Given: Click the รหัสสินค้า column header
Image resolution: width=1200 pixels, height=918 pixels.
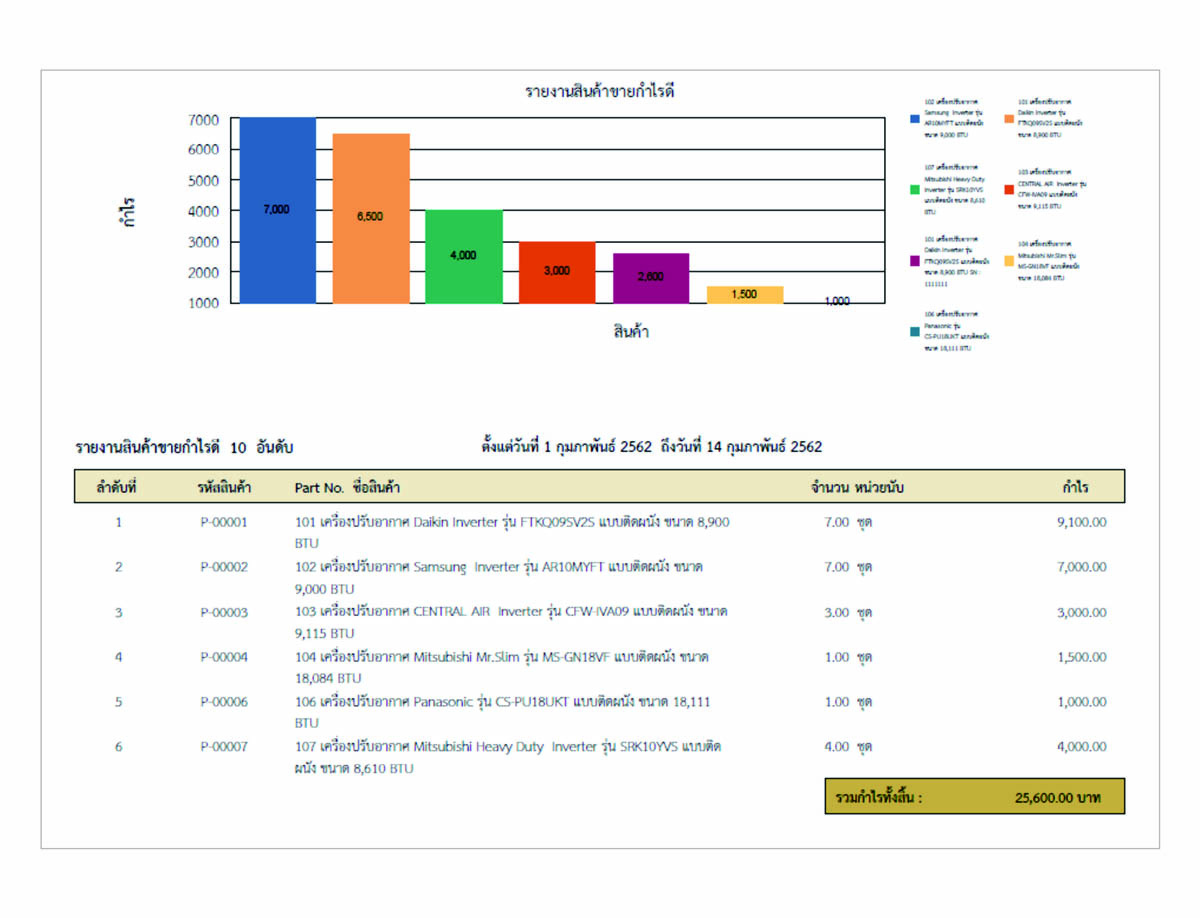Looking at the screenshot, I should (x=224, y=487).
